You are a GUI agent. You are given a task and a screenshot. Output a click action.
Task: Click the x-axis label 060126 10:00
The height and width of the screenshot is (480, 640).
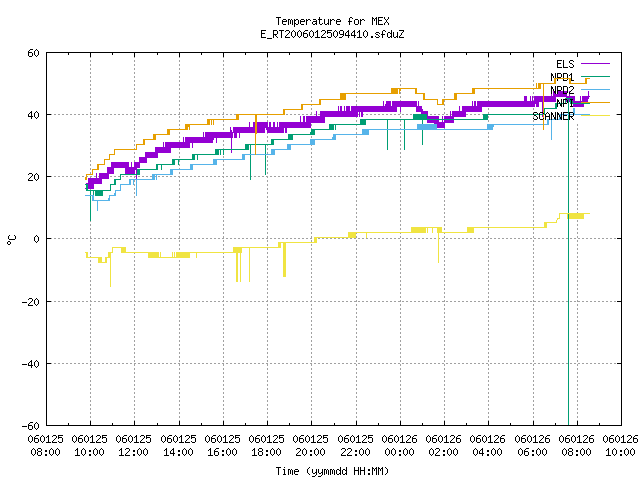(x=621, y=446)
